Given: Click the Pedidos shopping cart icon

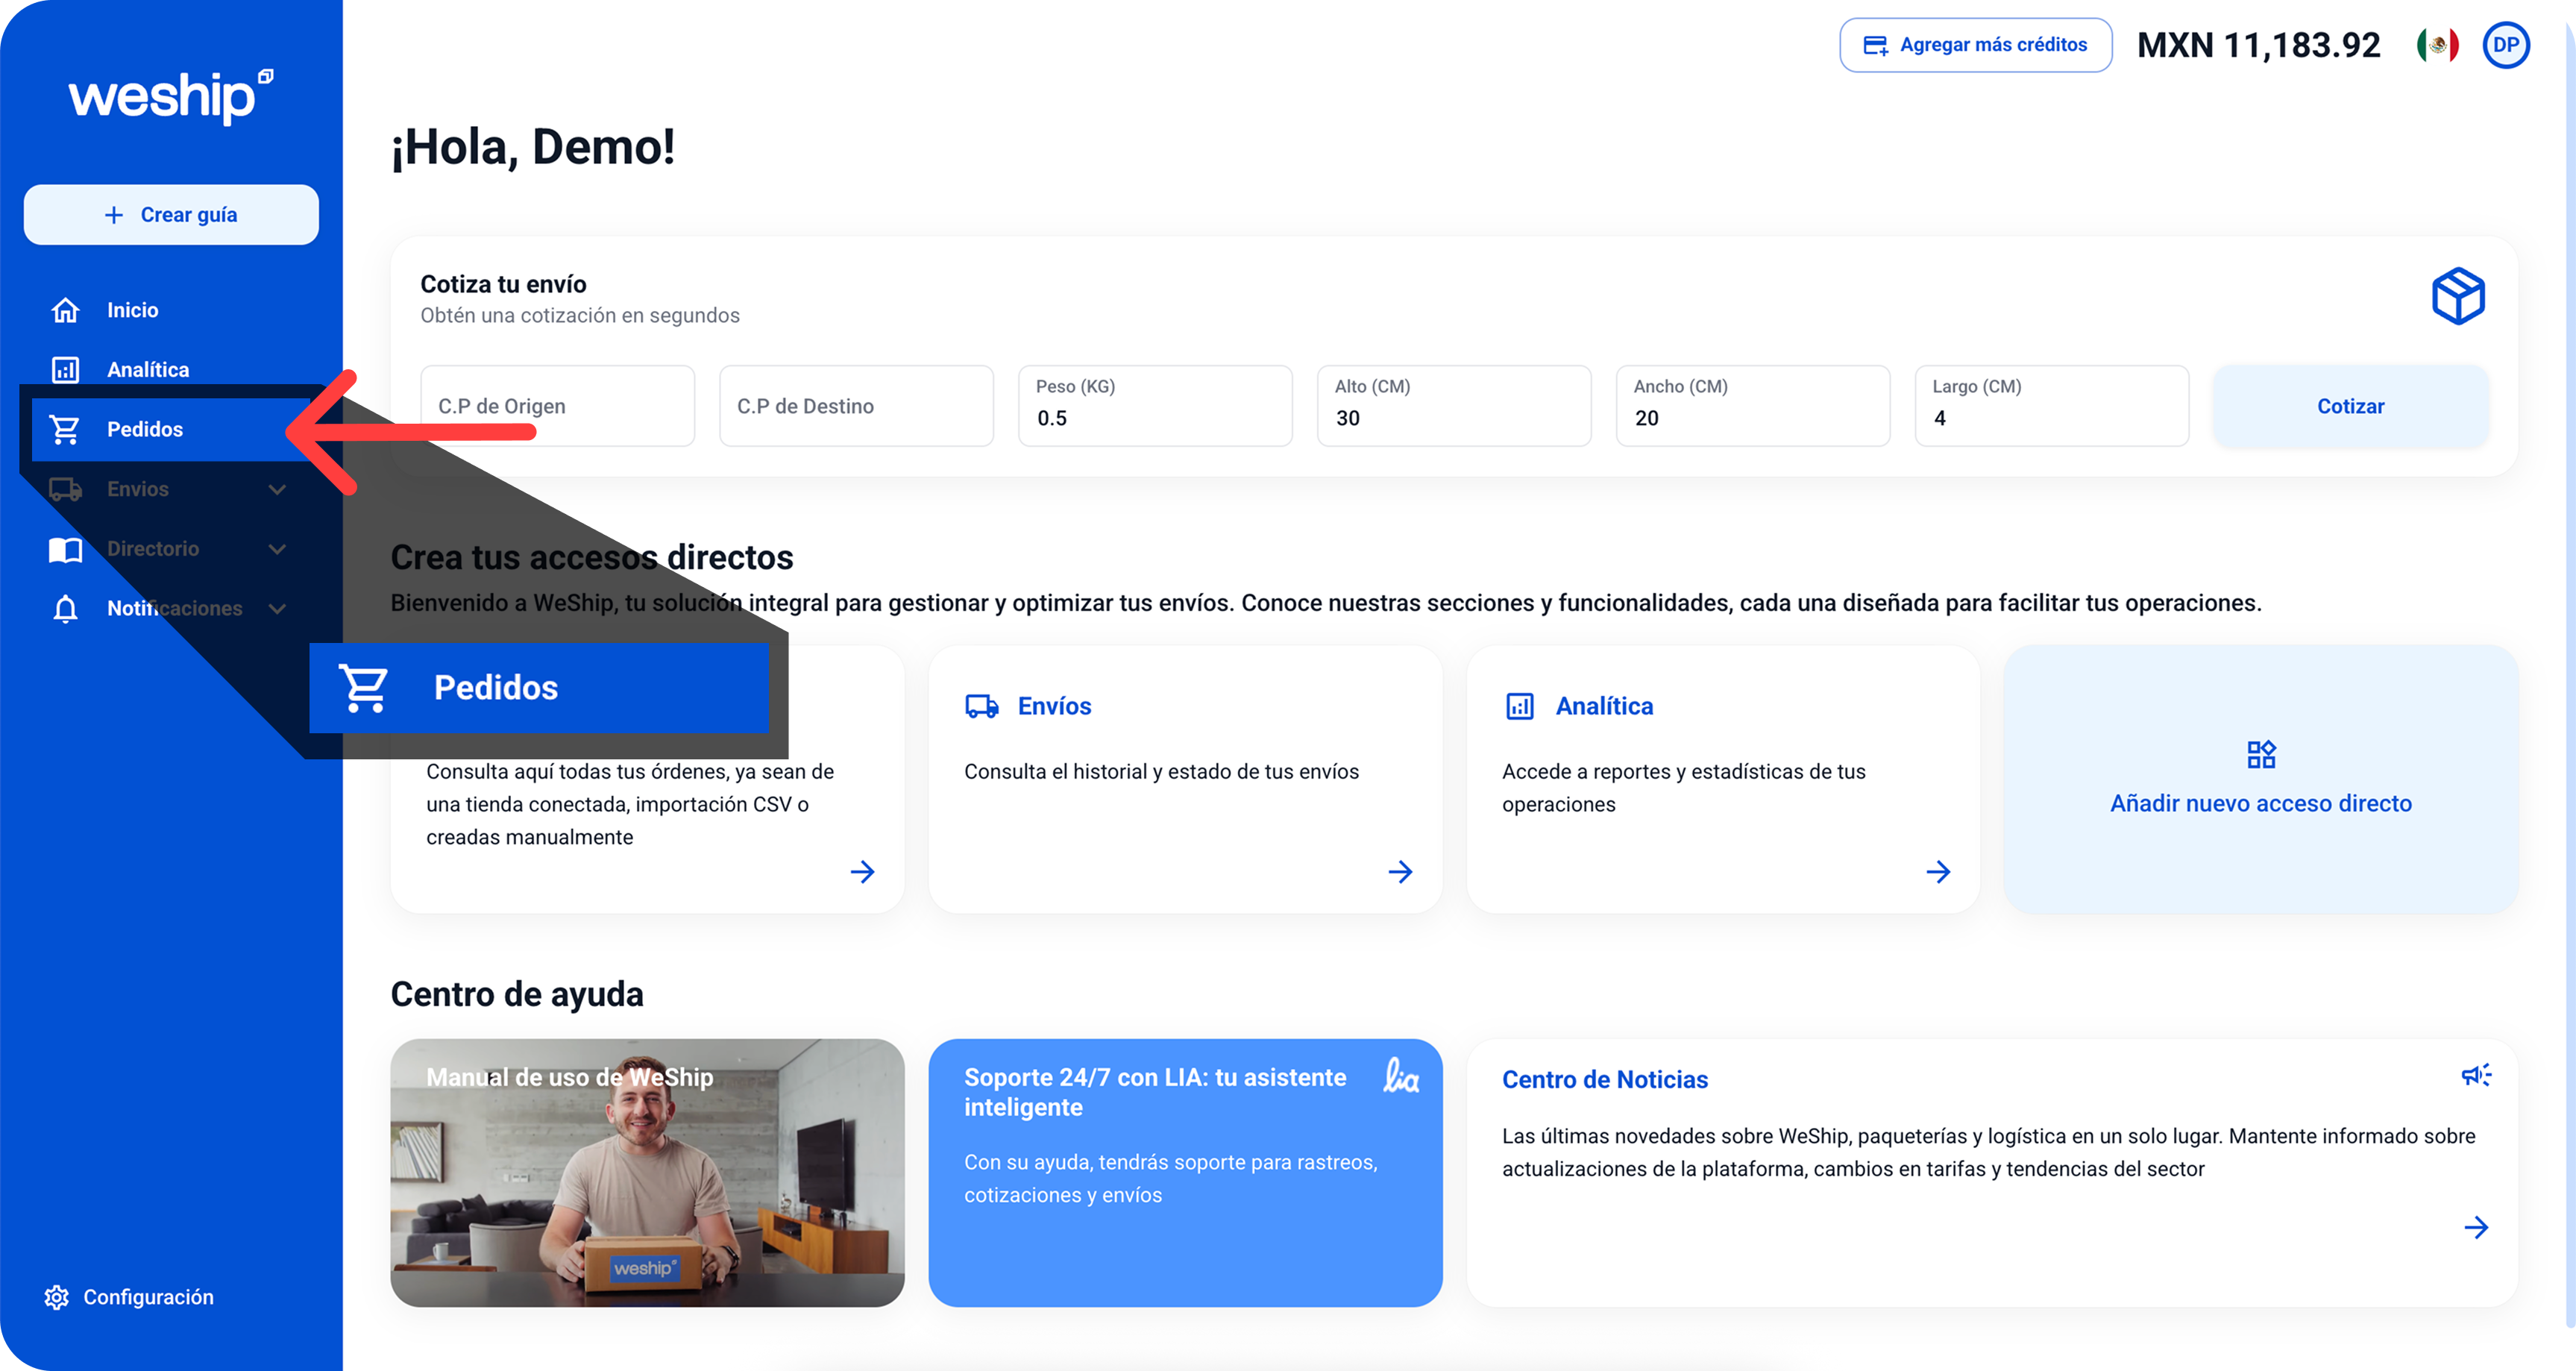Looking at the screenshot, I should point(65,429).
